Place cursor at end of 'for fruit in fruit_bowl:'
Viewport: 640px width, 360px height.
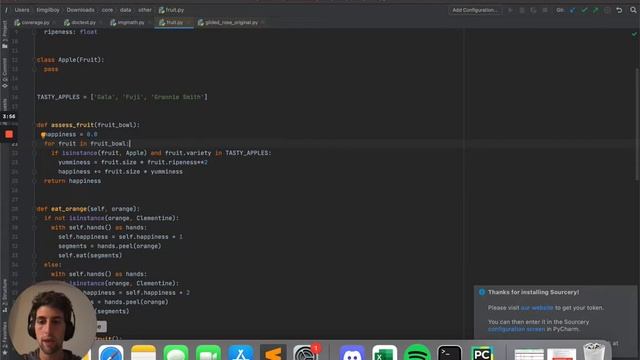[130, 144]
